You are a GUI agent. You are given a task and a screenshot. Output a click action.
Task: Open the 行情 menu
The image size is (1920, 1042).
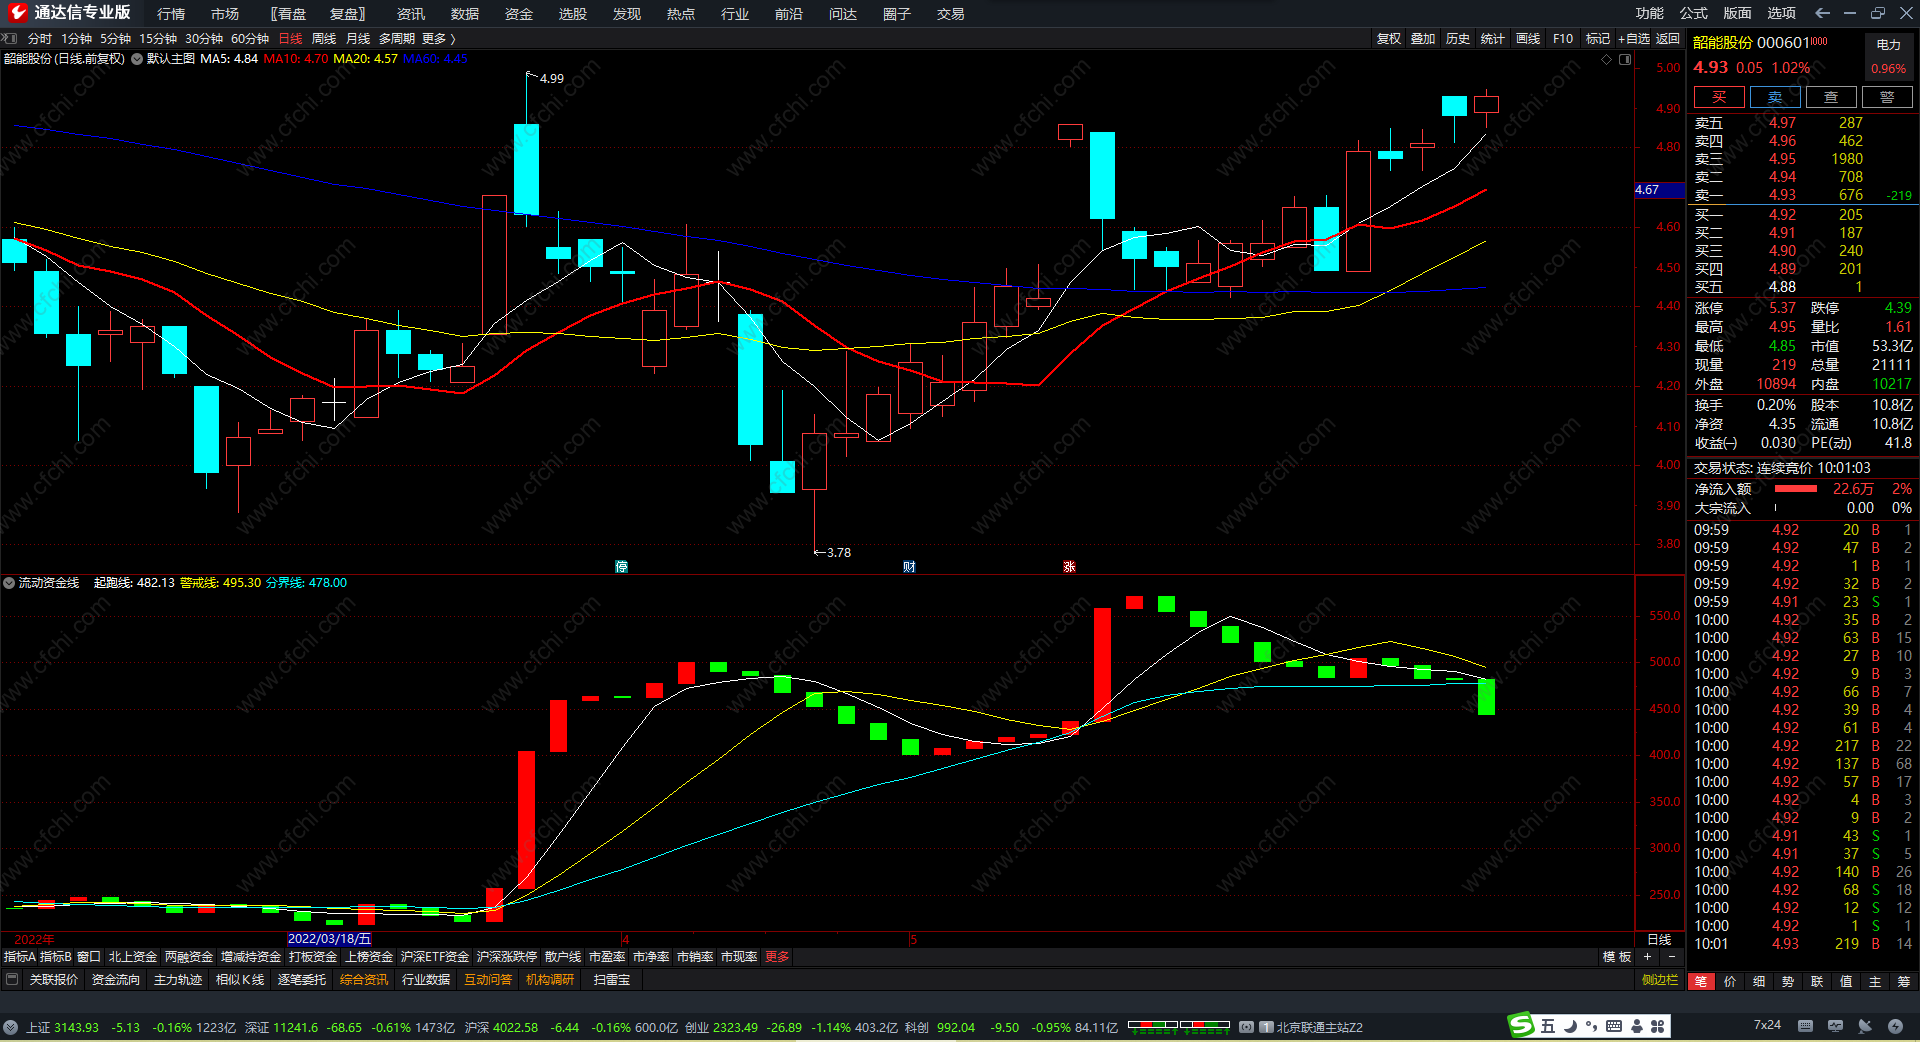[x=171, y=14]
